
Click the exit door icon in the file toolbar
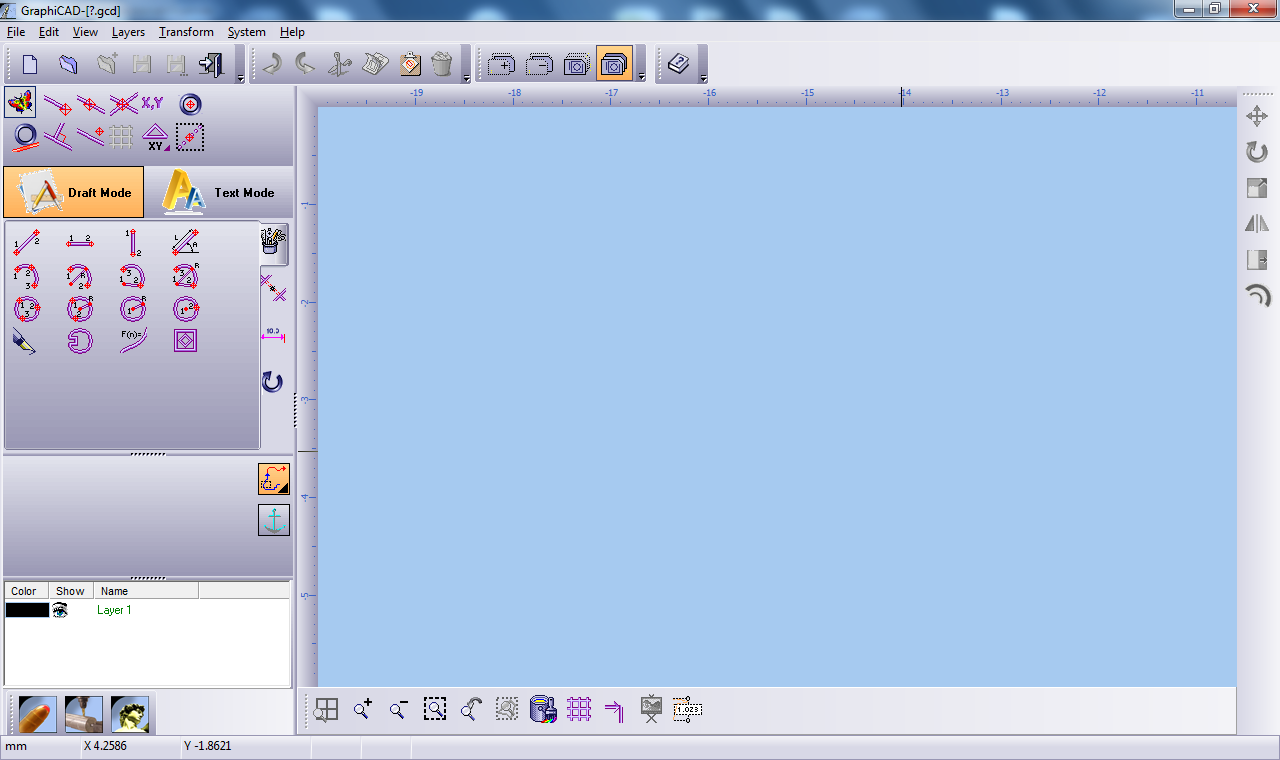pos(210,65)
